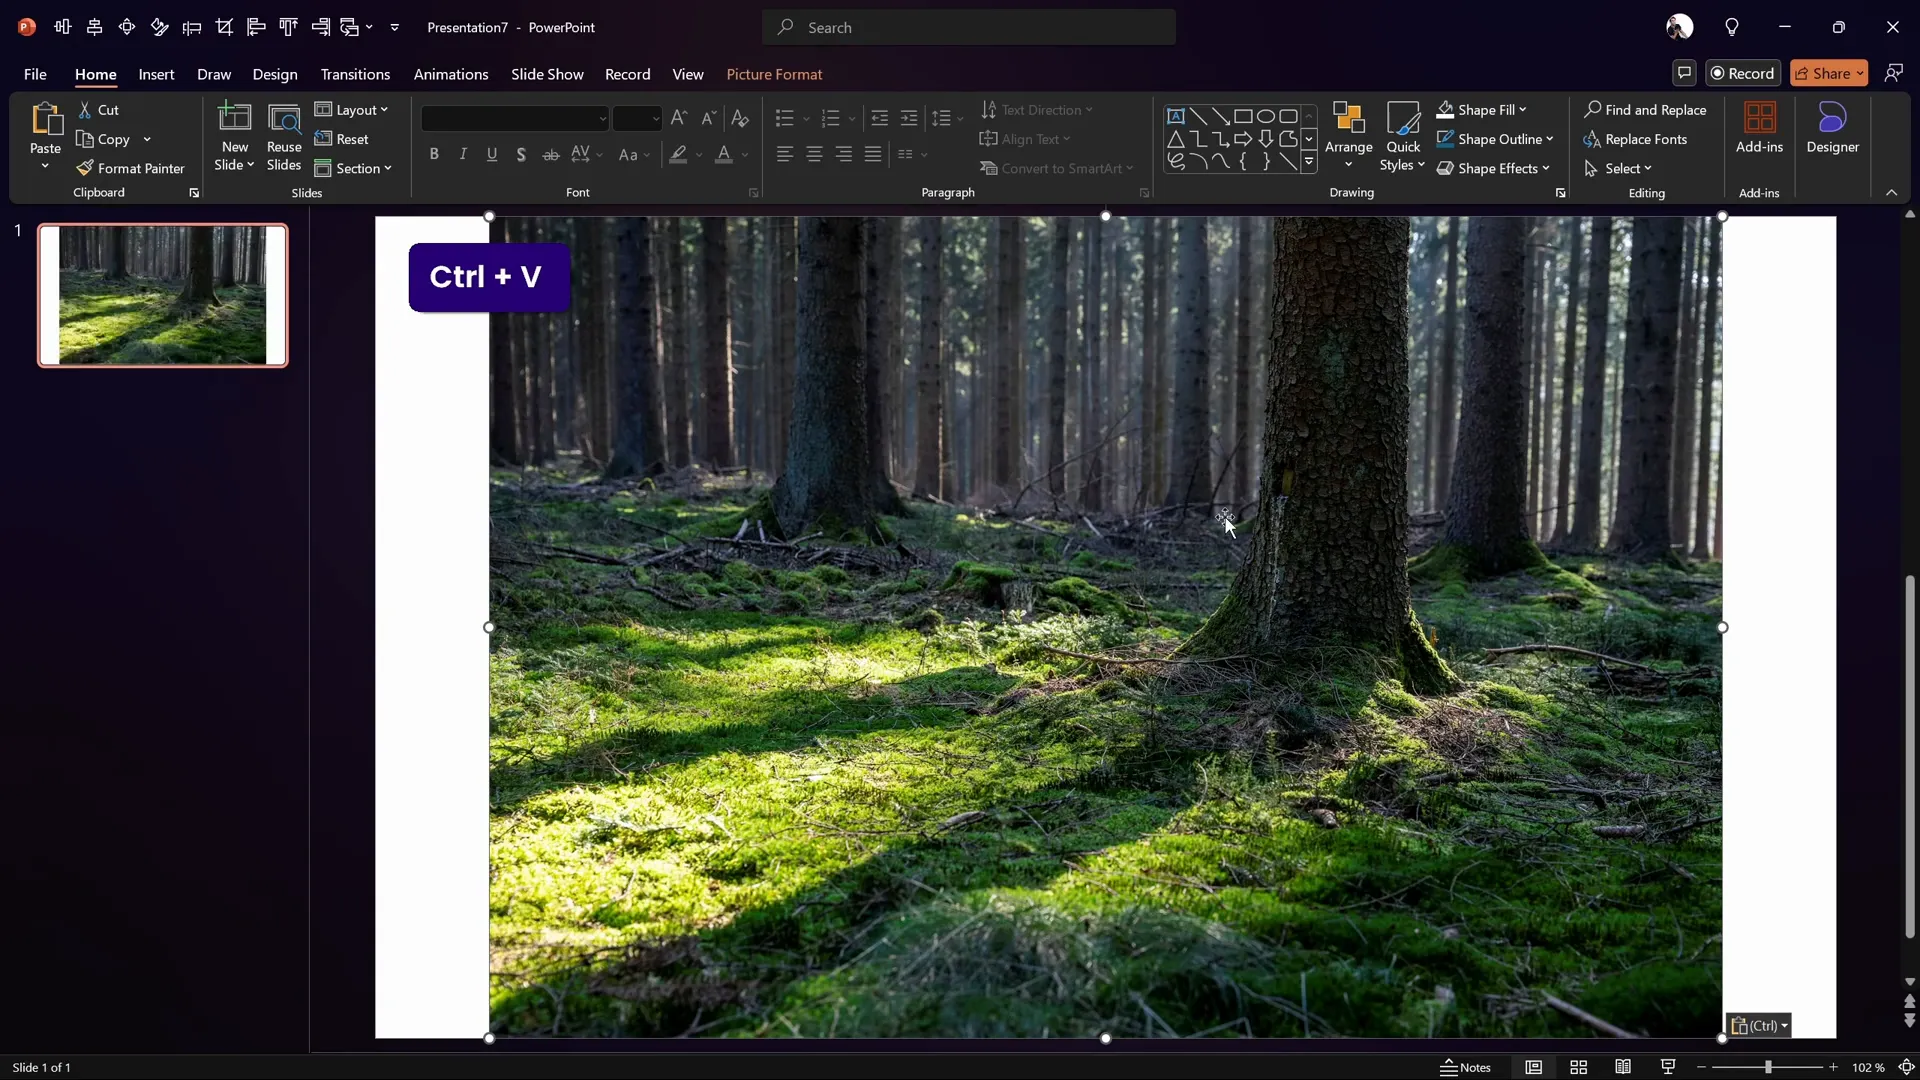1920x1080 pixels.
Task: Switch to Reading view
Action: (x=1623, y=1067)
